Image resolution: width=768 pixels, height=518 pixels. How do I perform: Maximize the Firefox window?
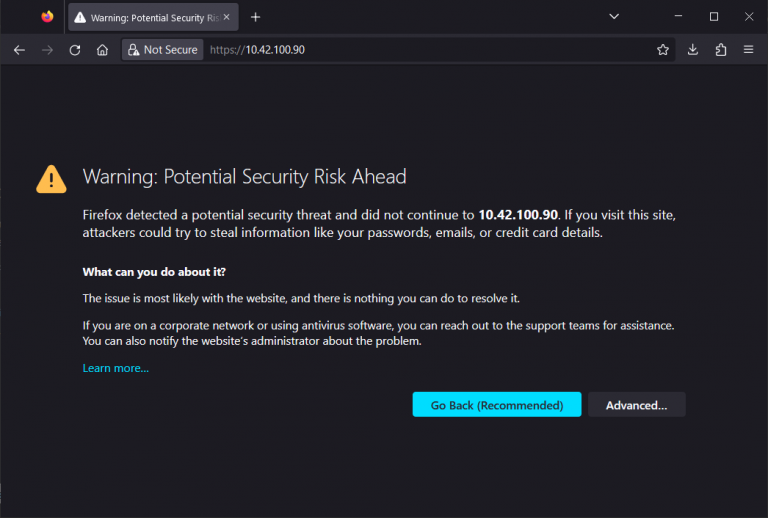714,17
